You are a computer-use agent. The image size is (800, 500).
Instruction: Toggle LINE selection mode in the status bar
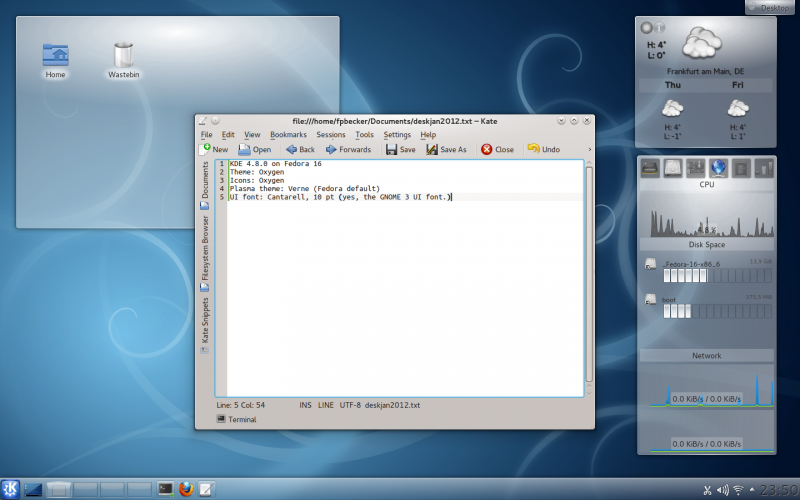(326, 405)
